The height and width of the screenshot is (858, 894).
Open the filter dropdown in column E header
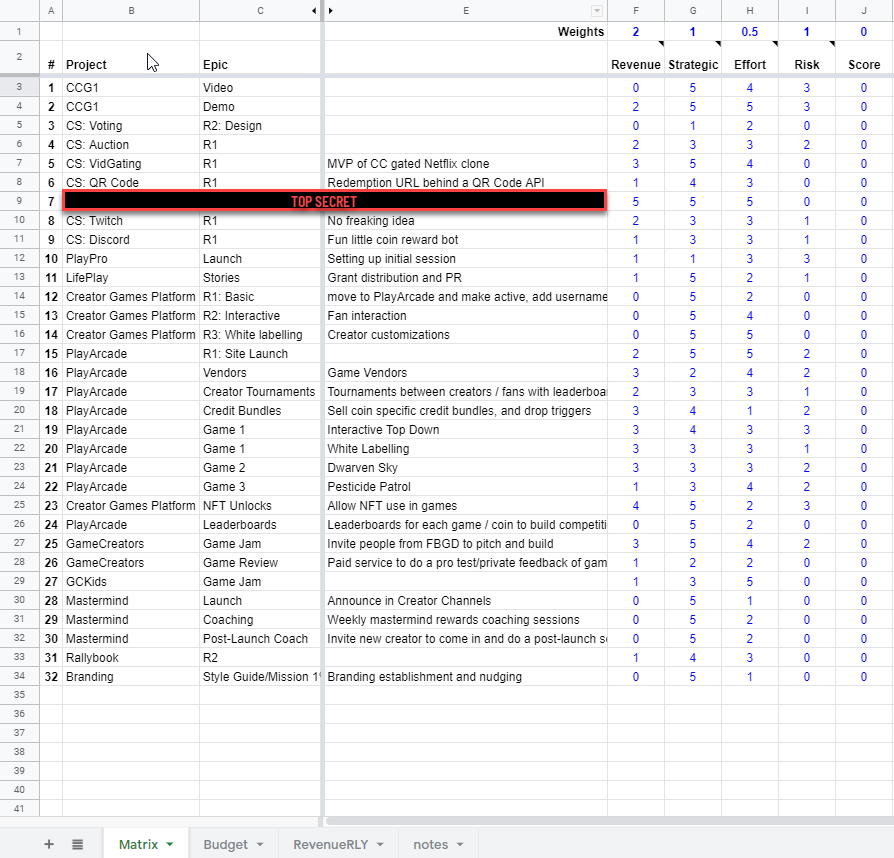pos(597,11)
